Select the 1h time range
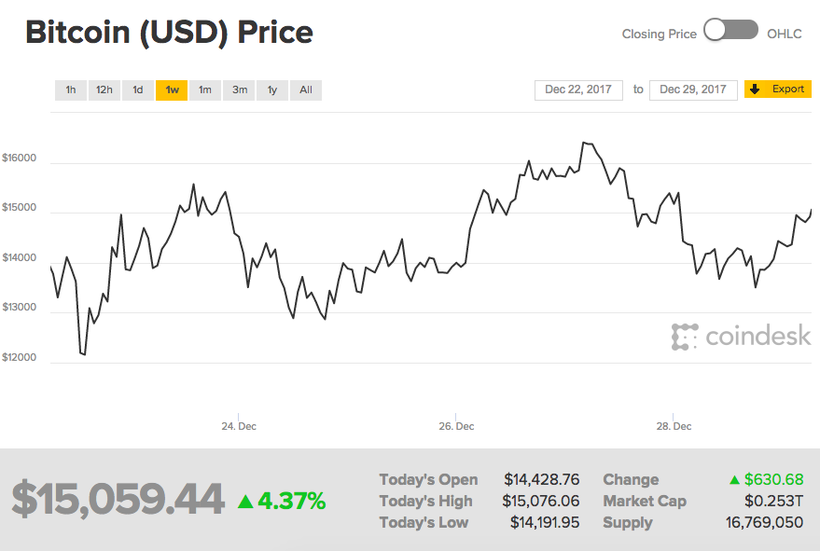The width and height of the screenshot is (820, 551). [x=71, y=90]
